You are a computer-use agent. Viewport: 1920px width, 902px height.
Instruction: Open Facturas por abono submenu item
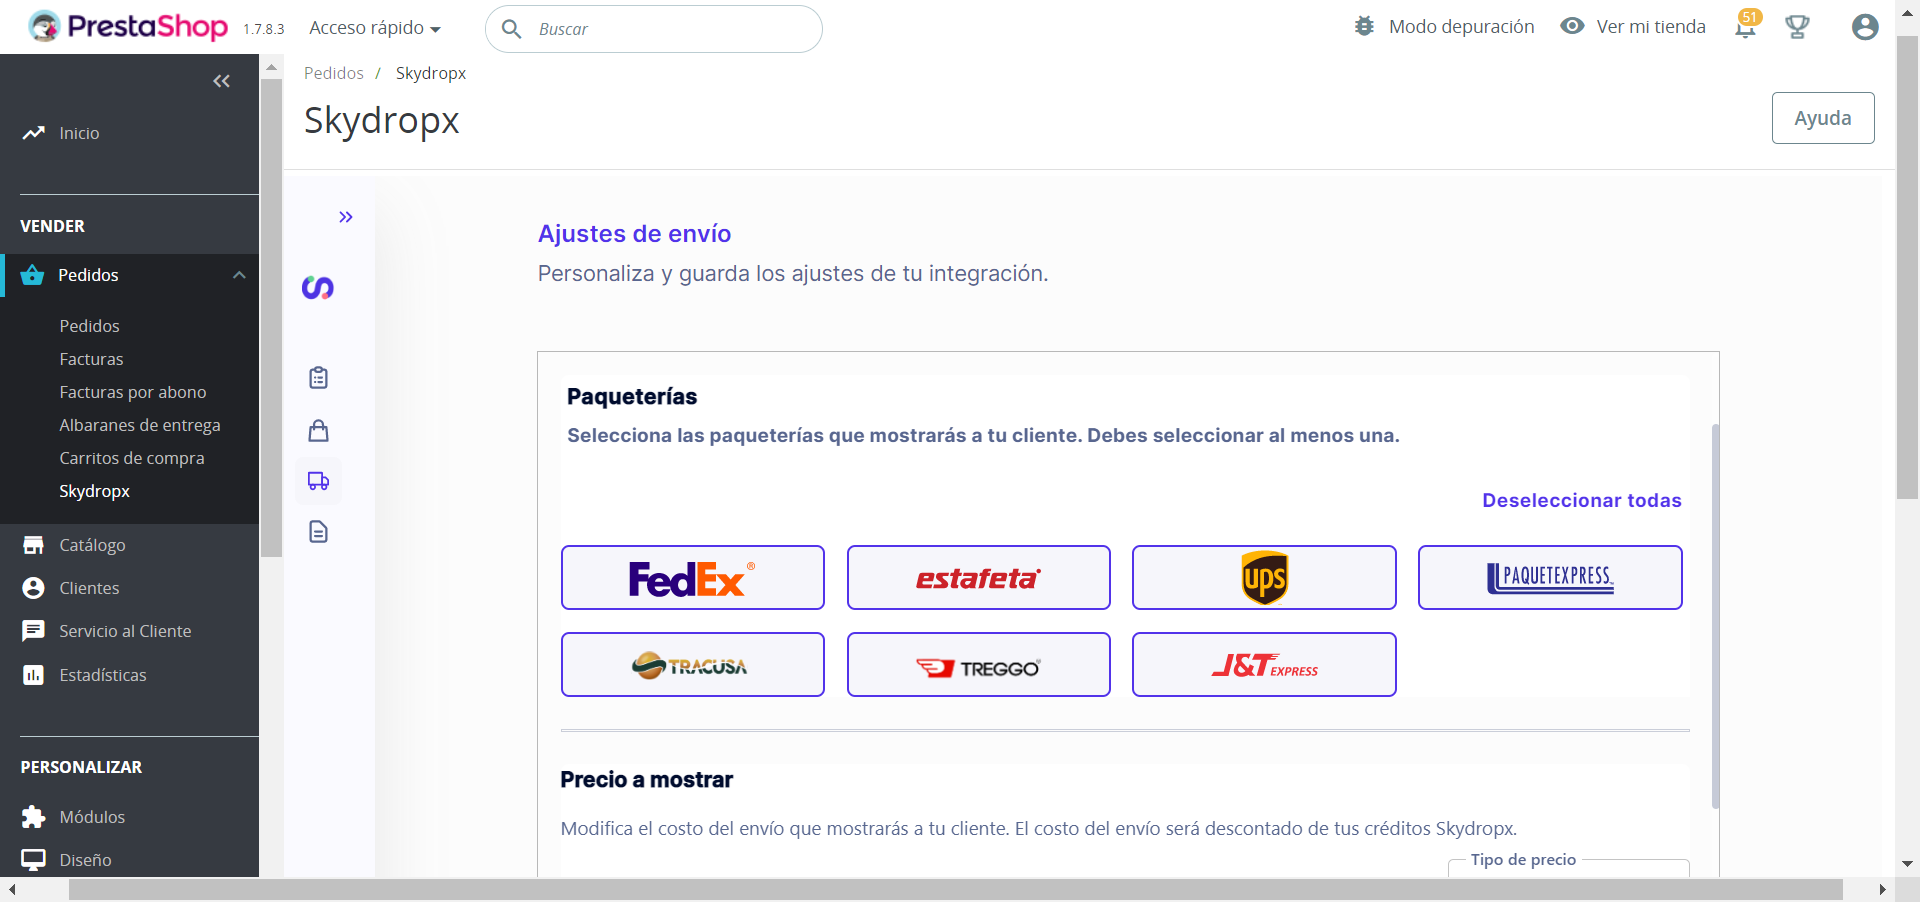133,392
